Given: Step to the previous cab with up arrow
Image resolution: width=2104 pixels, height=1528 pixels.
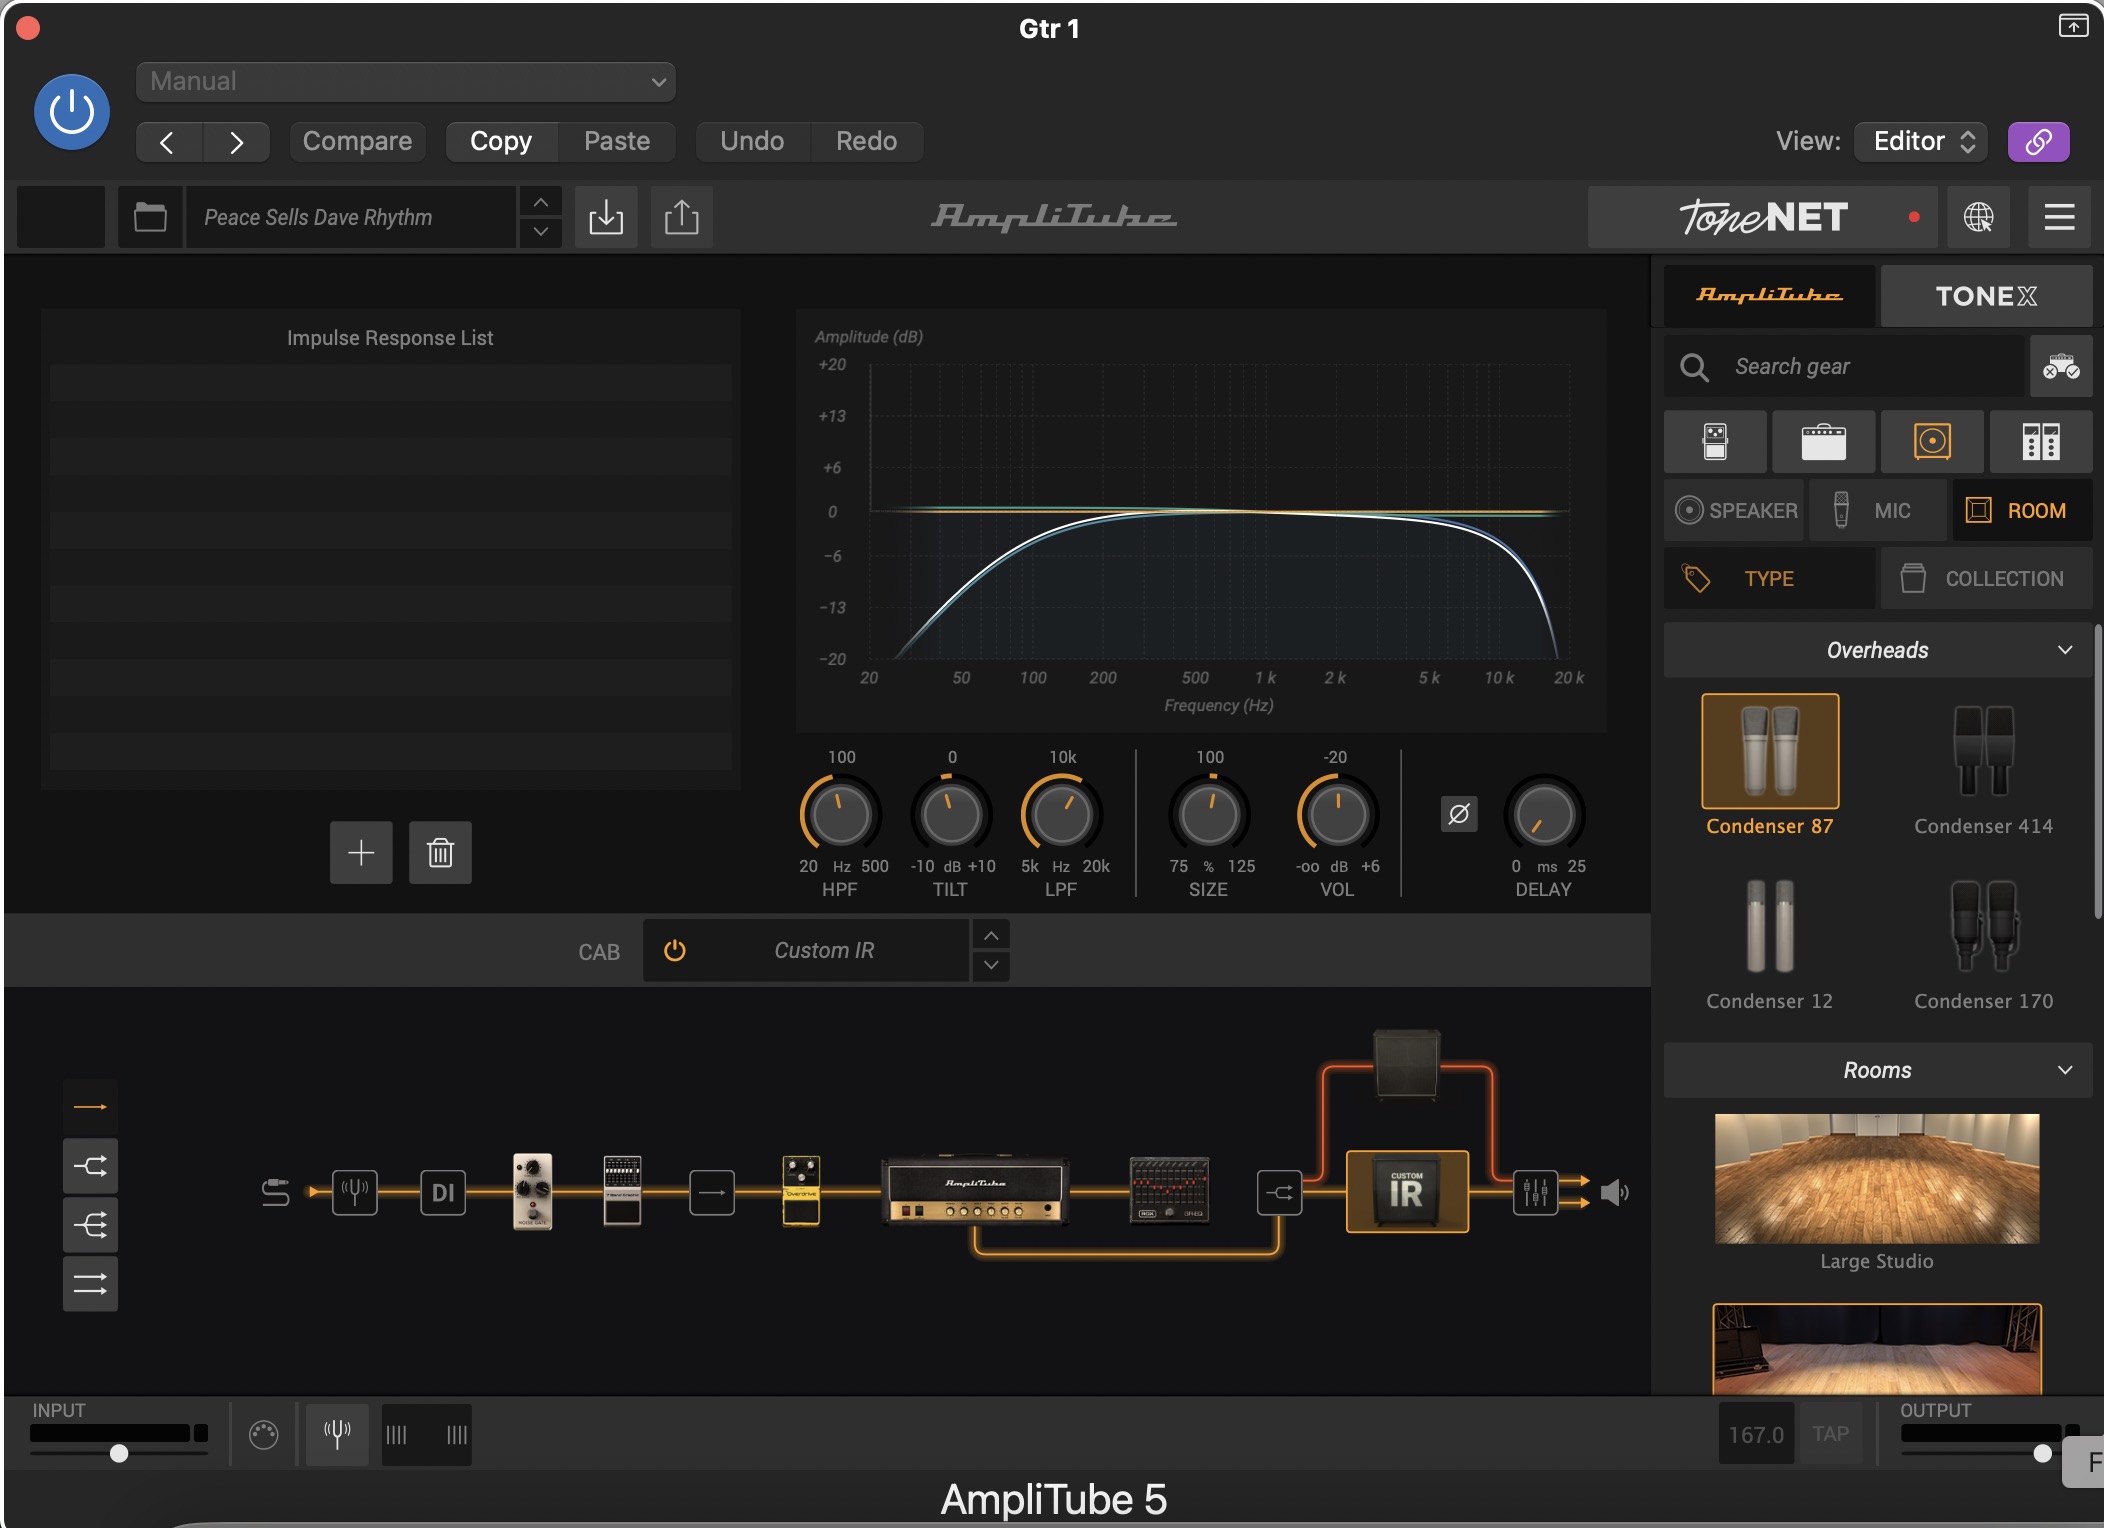Looking at the screenshot, I should pyautogui.click(x=990, y=935).
